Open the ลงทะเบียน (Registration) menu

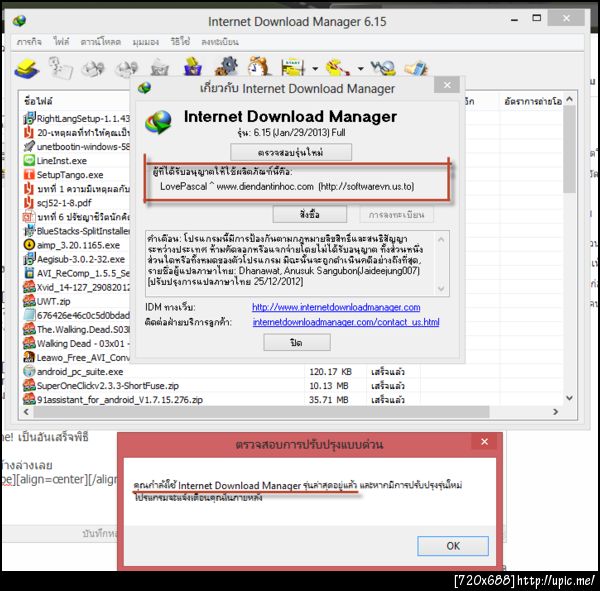(220, 41)
